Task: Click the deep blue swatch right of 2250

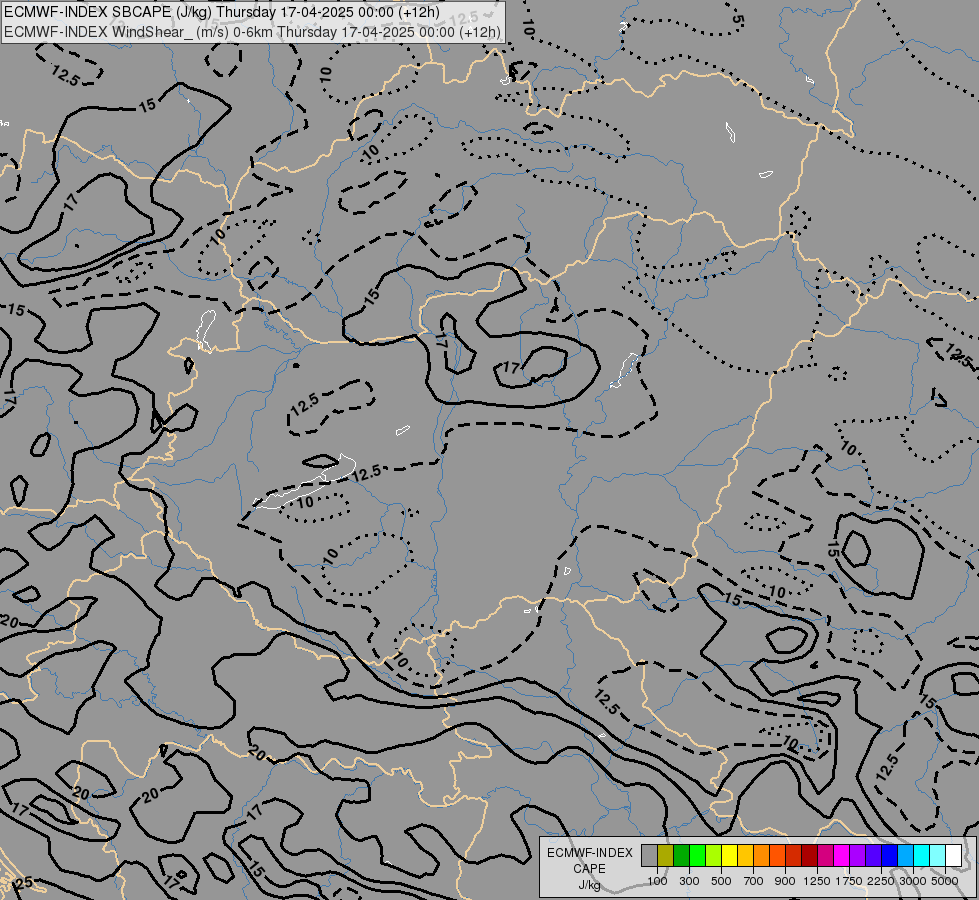Action: pyautogui.click(x=890, y=855)
